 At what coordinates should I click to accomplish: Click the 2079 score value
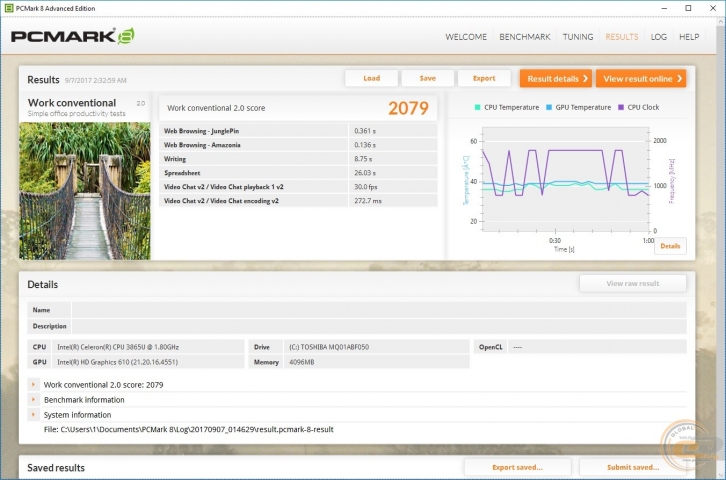click(408, 108)
